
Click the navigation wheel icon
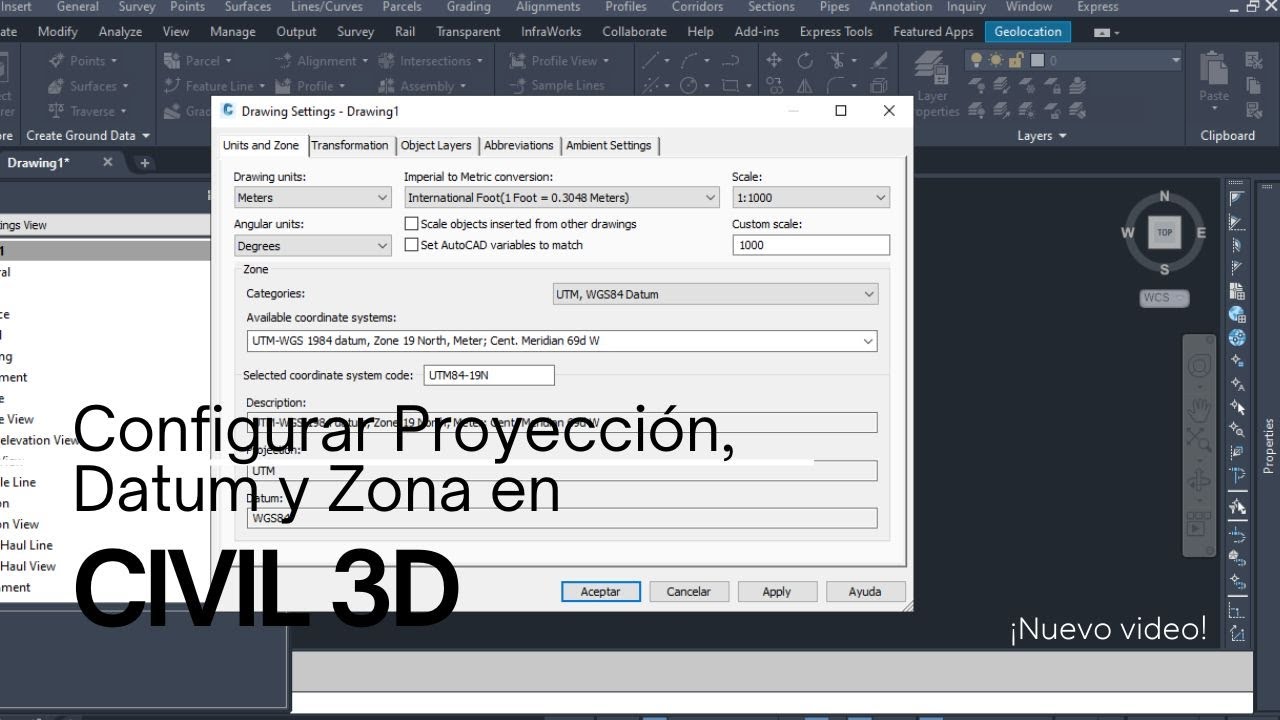click(1199, 366)
